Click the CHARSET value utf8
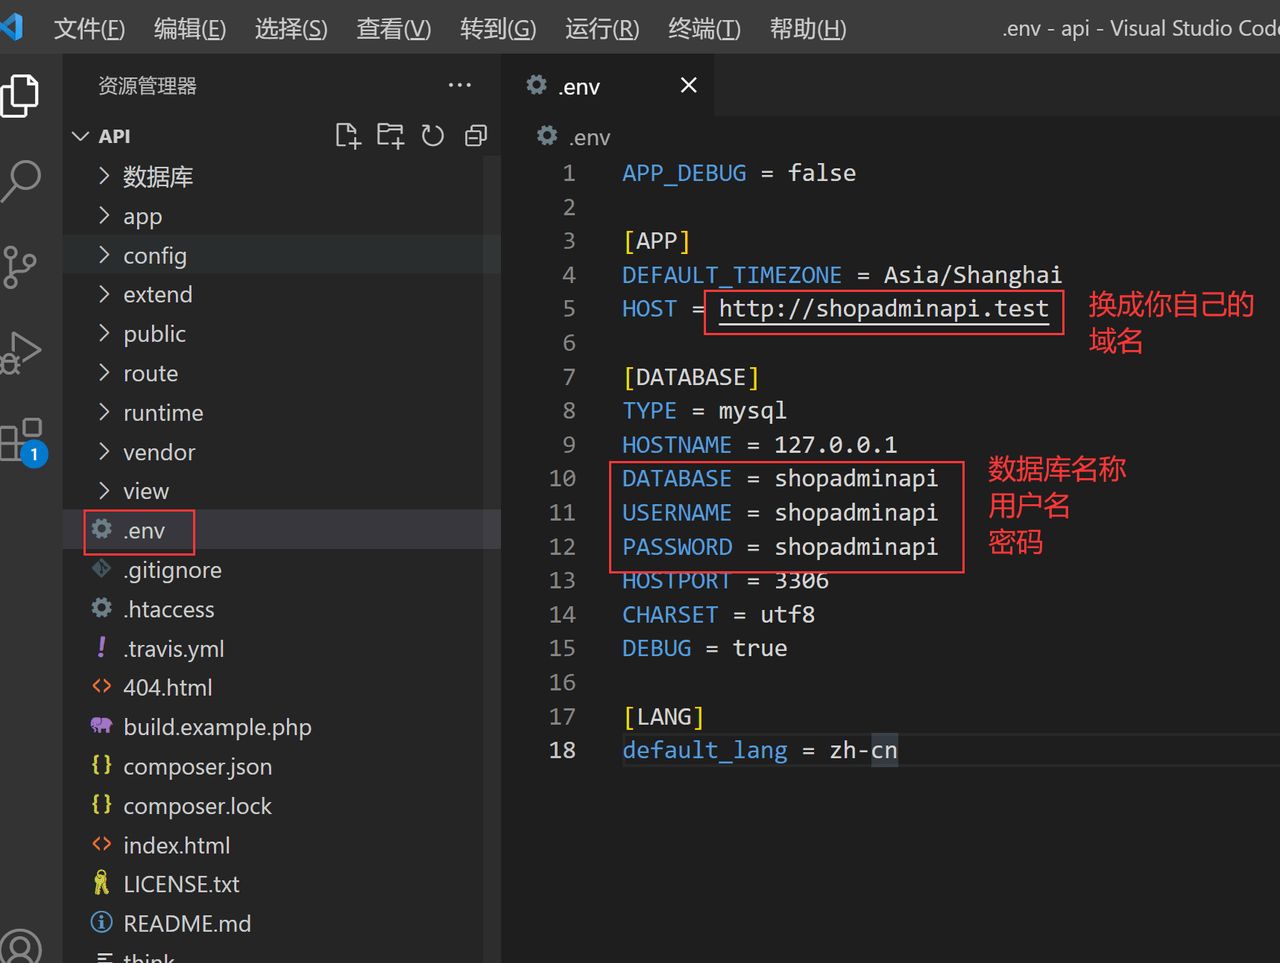The image size is (1280, 963). pyautogui.click(x=788, y=615)
